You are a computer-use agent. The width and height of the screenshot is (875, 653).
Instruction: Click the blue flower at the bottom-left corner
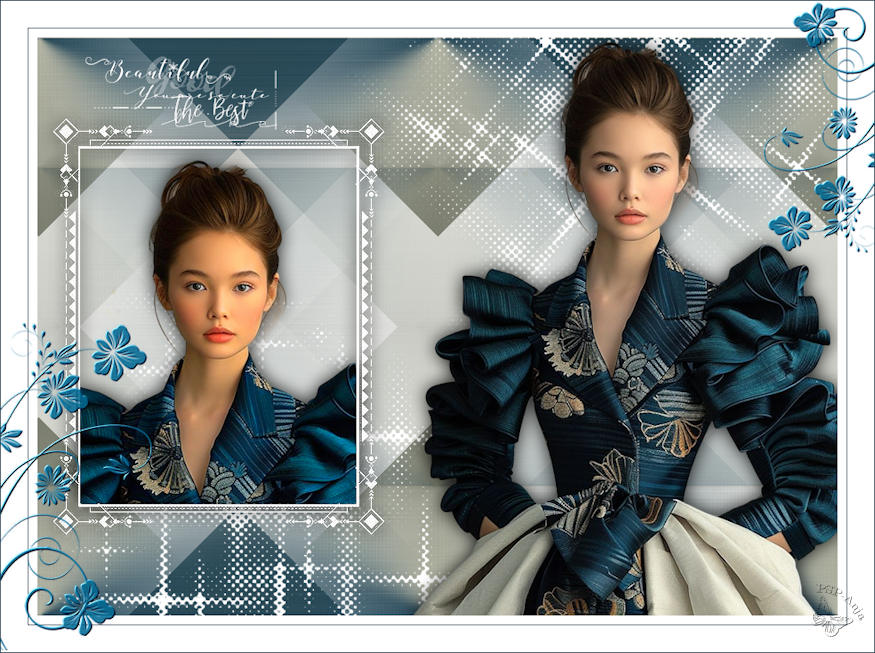coord(86,605)
